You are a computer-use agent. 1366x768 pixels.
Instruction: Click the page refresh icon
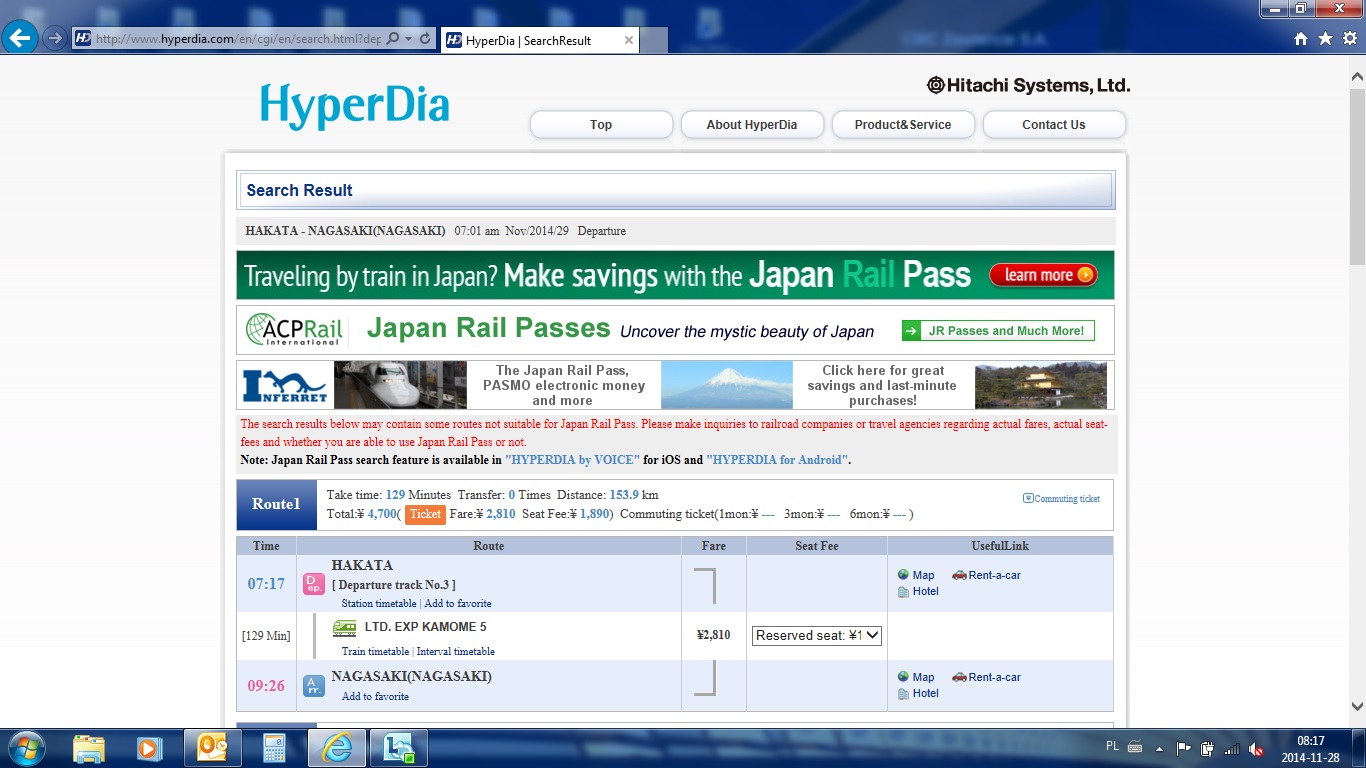(x=425, y=39)
